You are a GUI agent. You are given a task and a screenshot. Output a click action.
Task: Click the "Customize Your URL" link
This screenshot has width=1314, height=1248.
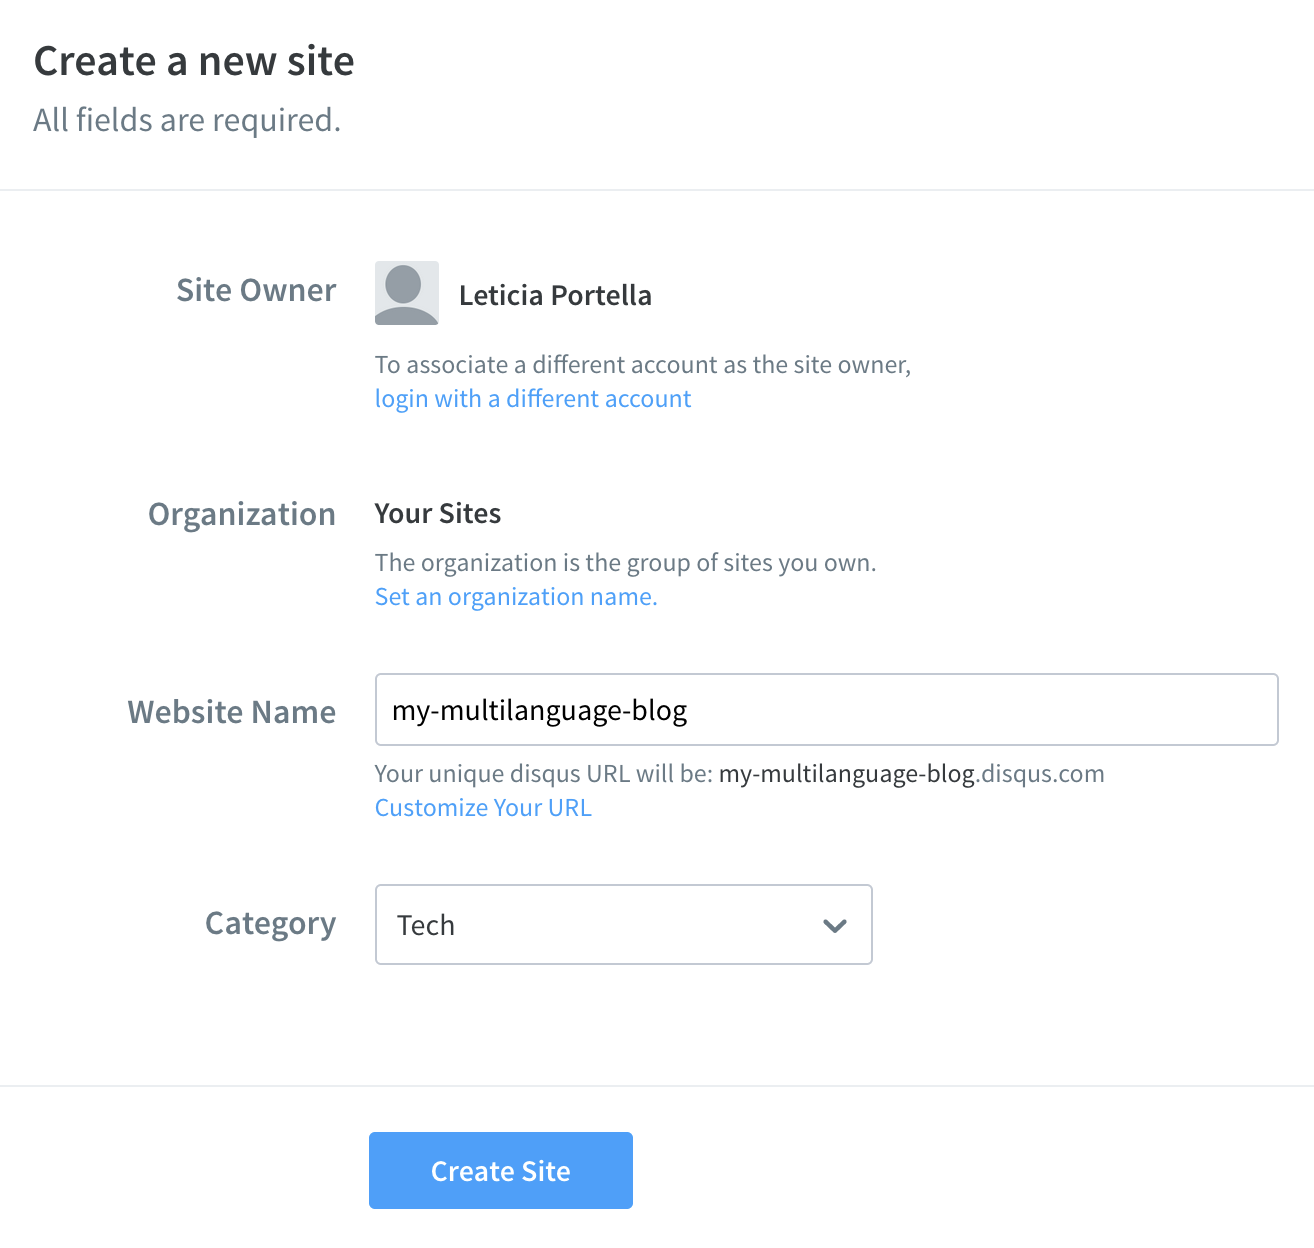483,808
